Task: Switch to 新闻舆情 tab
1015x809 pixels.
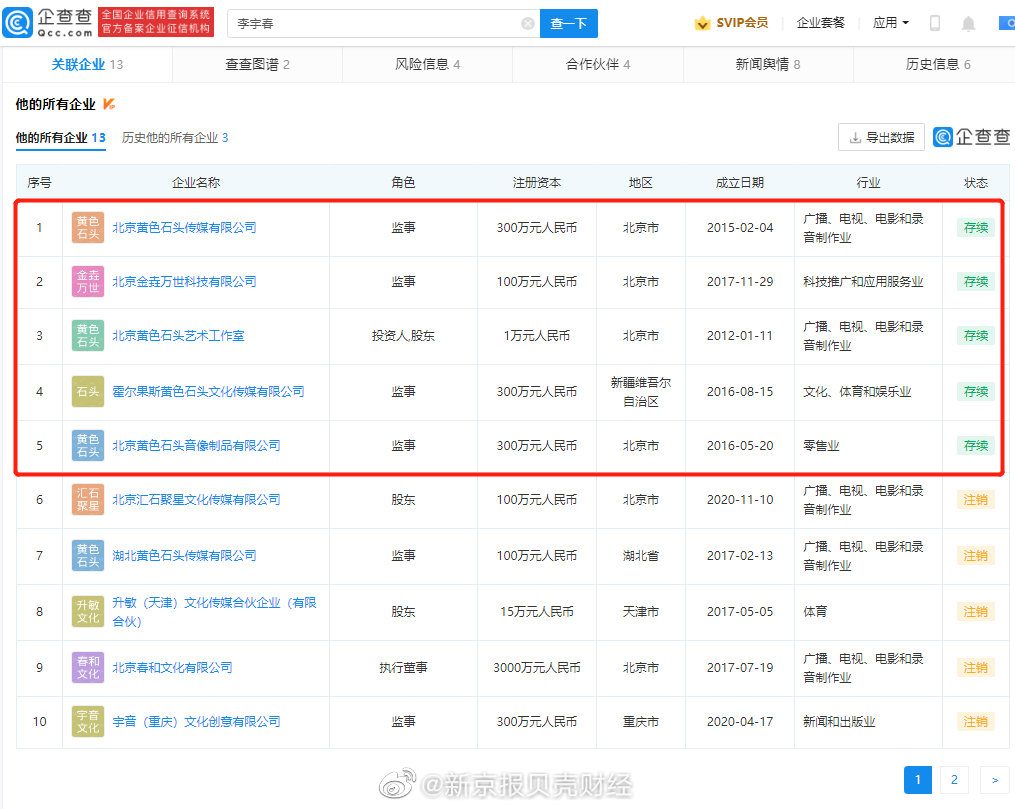Action: [768, 65]
